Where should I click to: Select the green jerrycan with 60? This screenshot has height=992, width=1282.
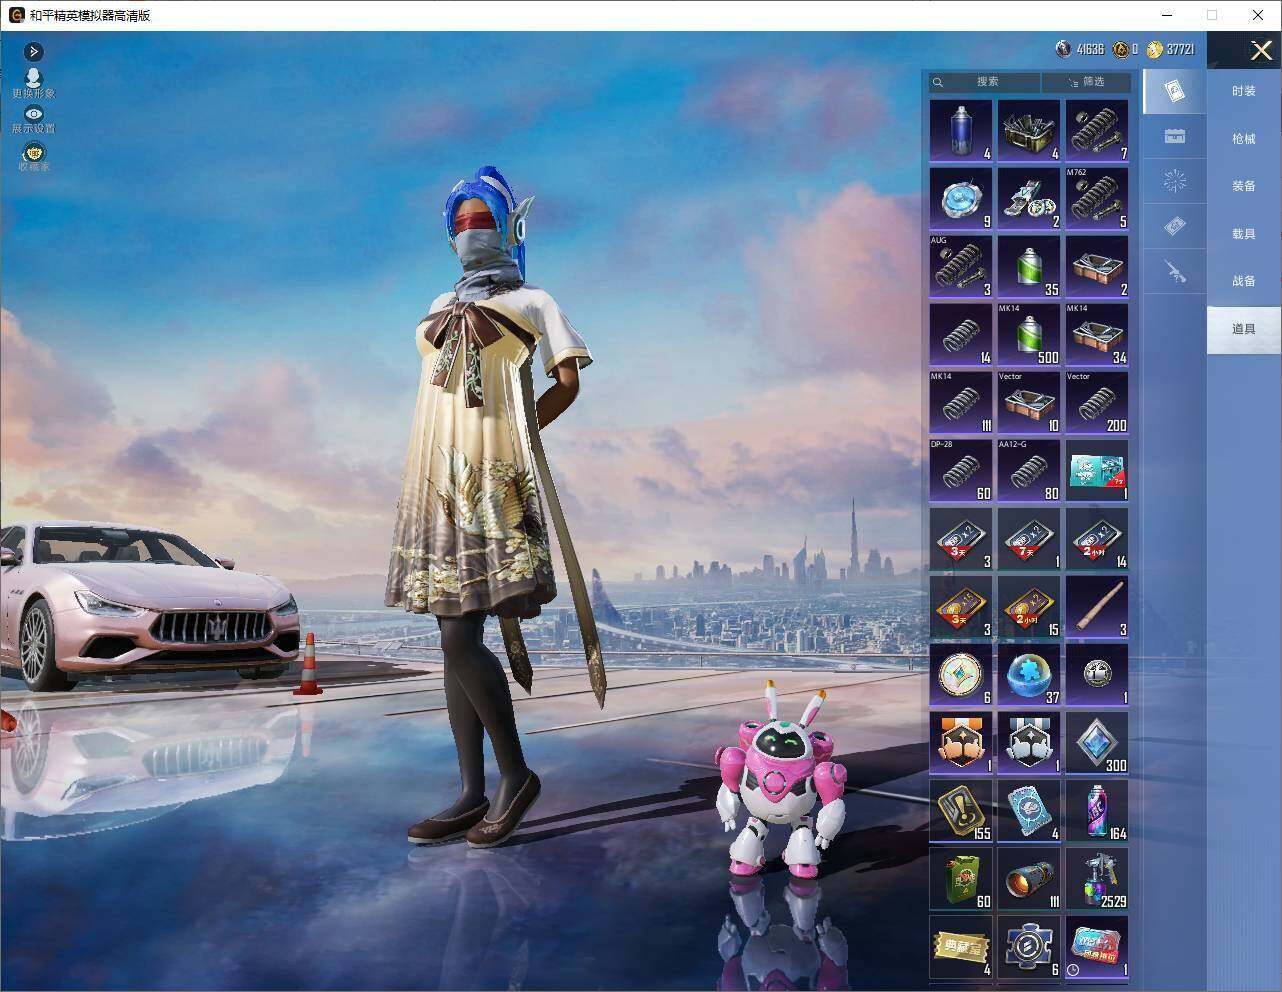pos(961,879)
